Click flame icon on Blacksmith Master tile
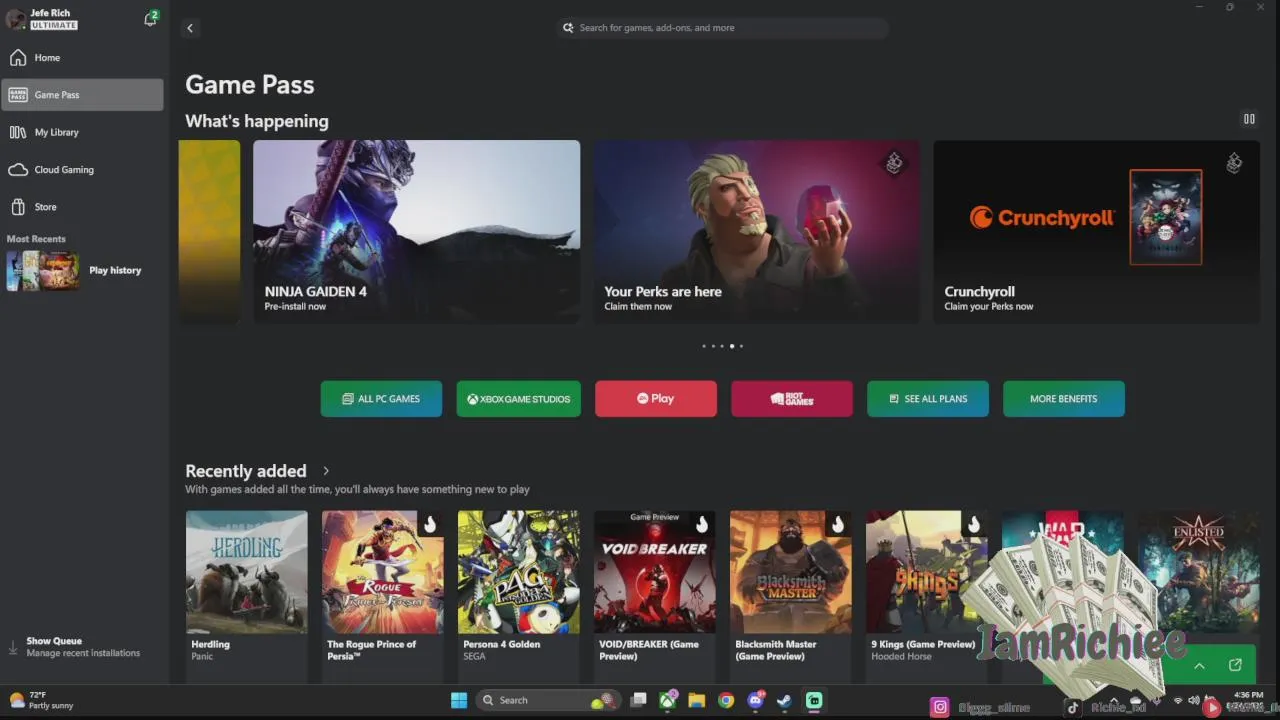The height and width of the screenshot is (720, 1280). tap(838, 525)
